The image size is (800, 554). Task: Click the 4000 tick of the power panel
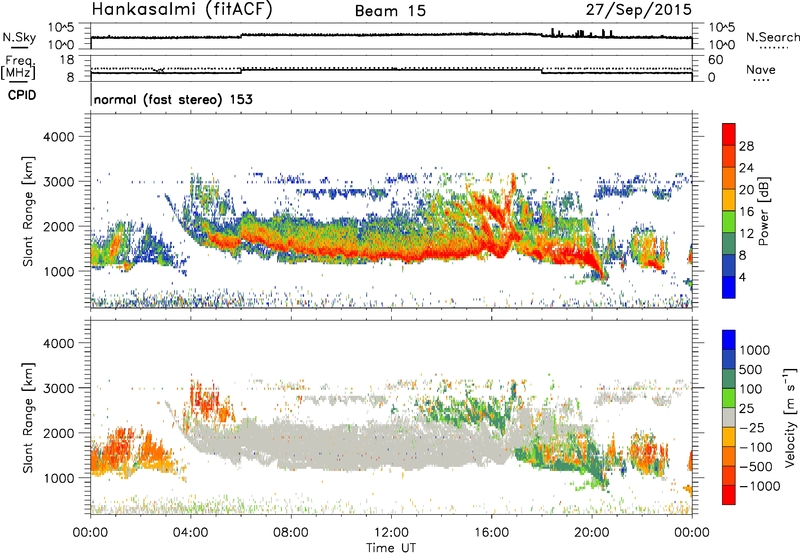click(x=58, y=137)
